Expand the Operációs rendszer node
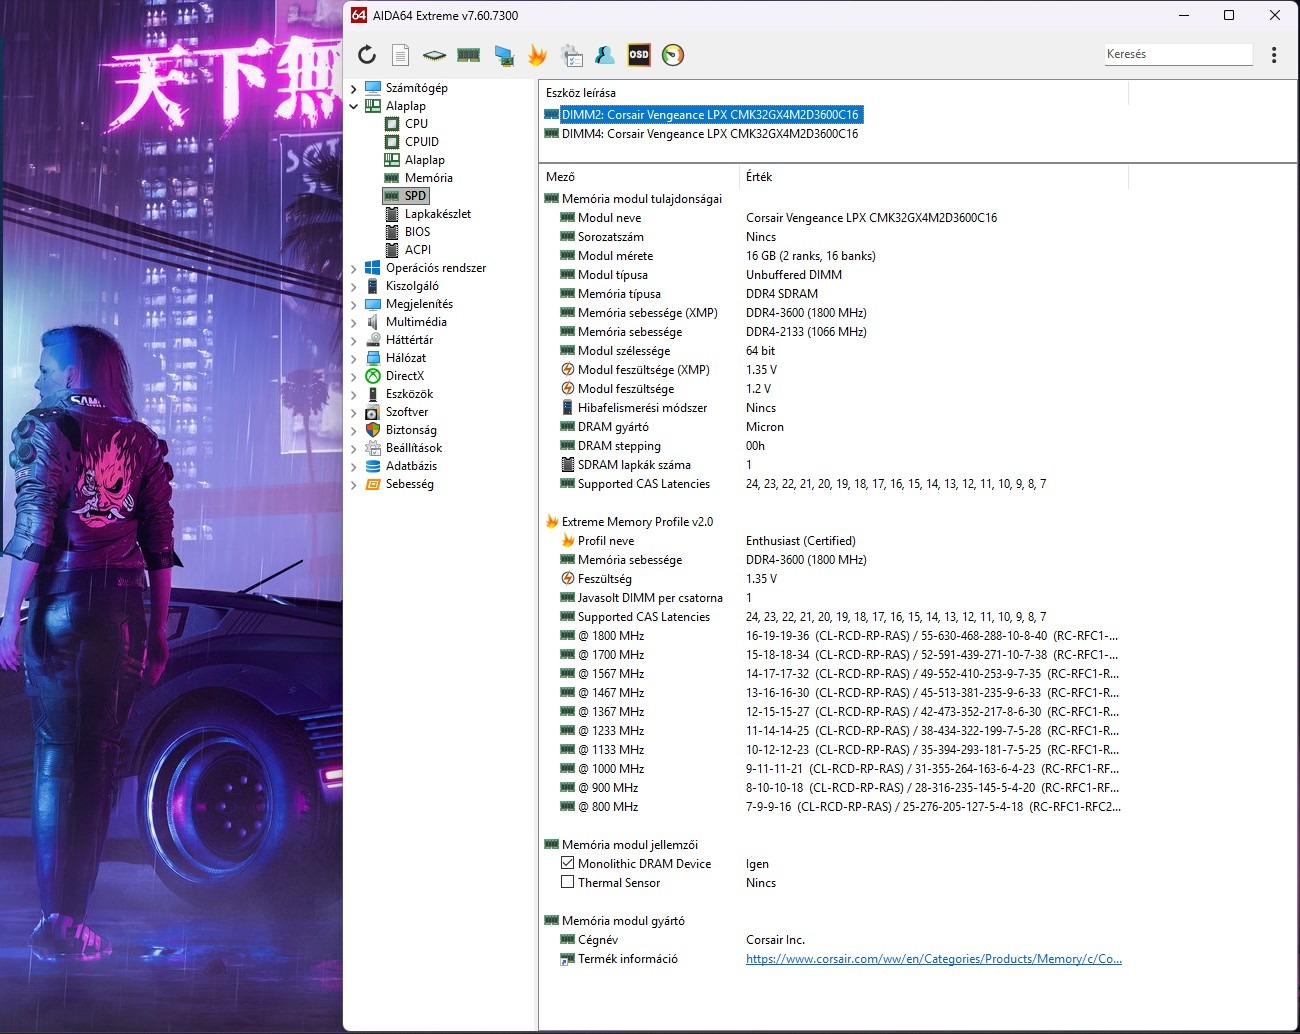Image resolution: width=1300 pixels, height=1034 pixels. click(x=353, y=268)
